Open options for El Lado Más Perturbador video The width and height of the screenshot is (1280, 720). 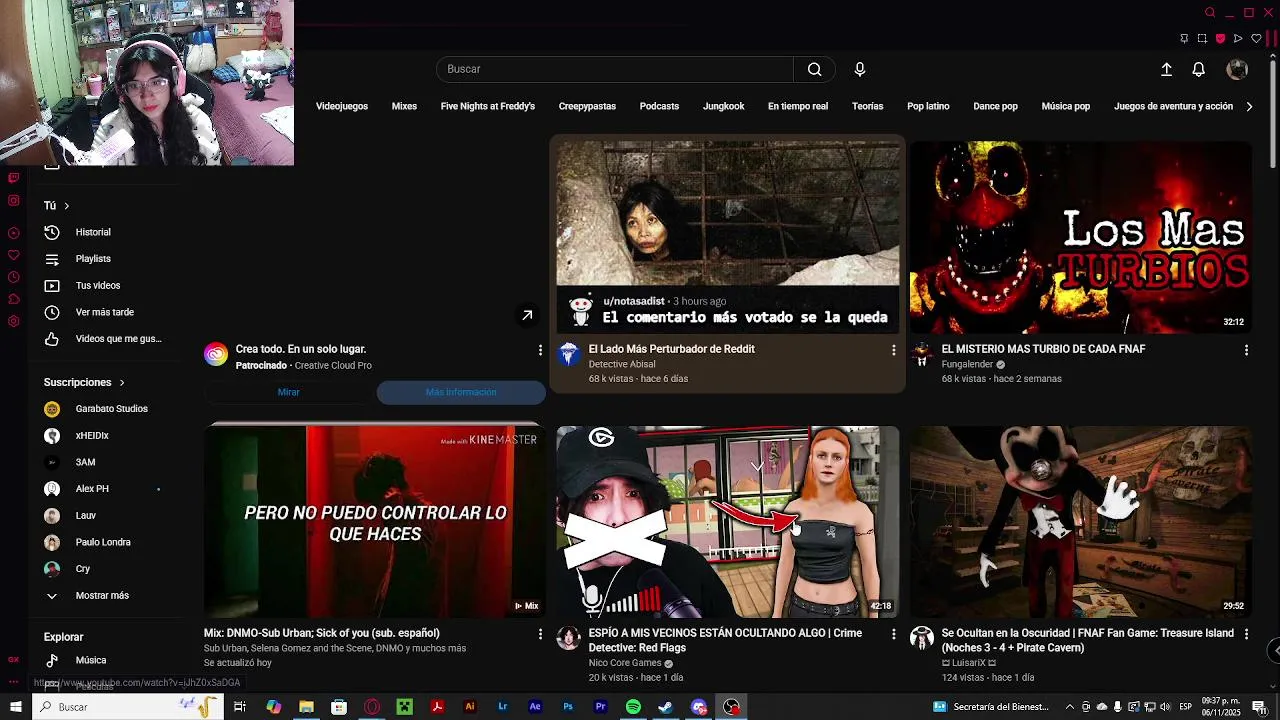[893, 350]
